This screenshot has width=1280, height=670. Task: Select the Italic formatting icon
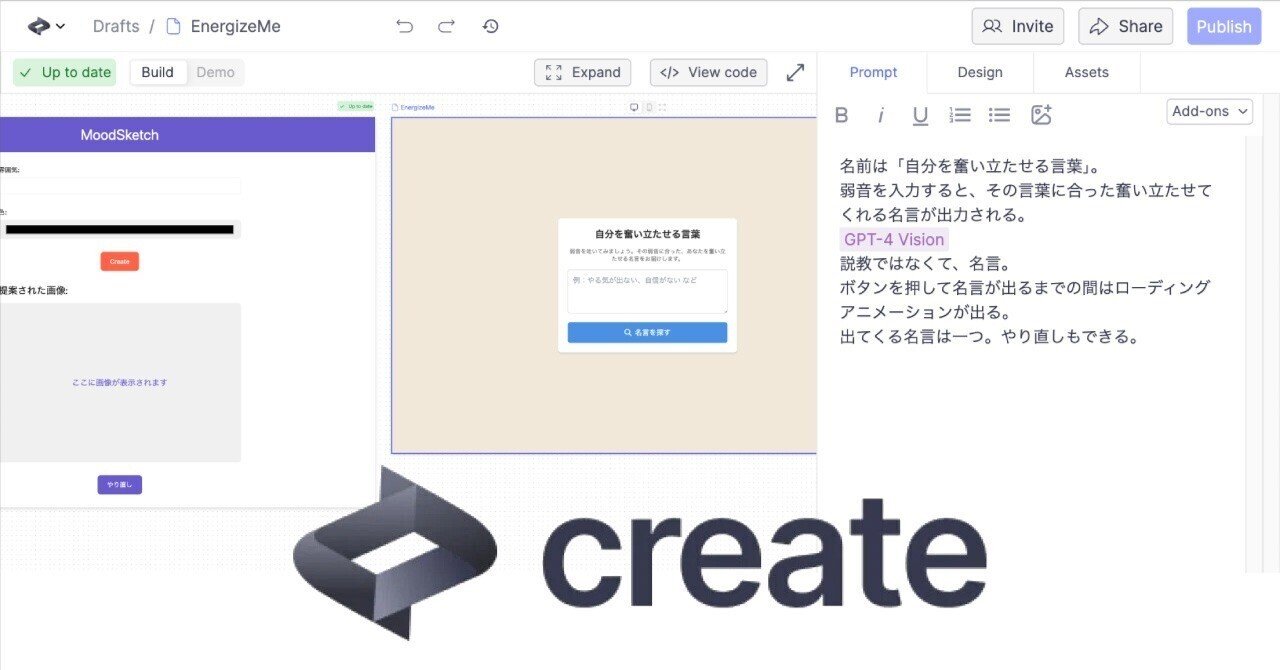tap(880, 114)
